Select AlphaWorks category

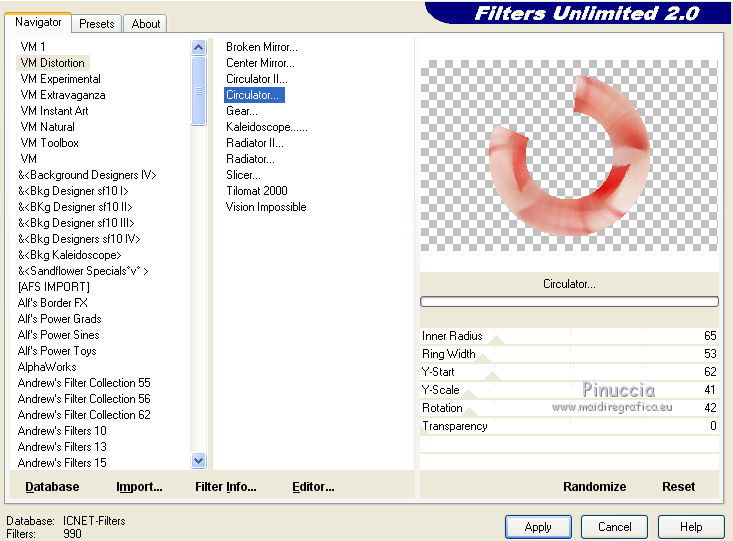[47, 367]
